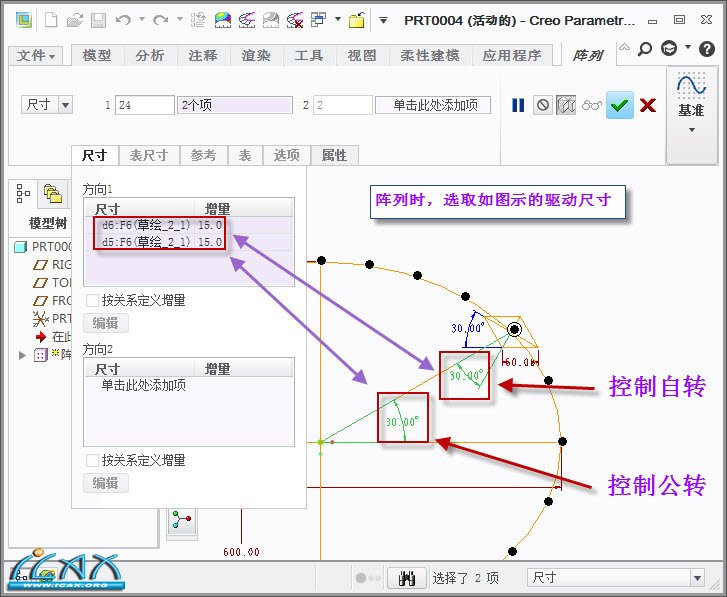
Task: Select the folder browser tab icon
Action: (53, 193)
